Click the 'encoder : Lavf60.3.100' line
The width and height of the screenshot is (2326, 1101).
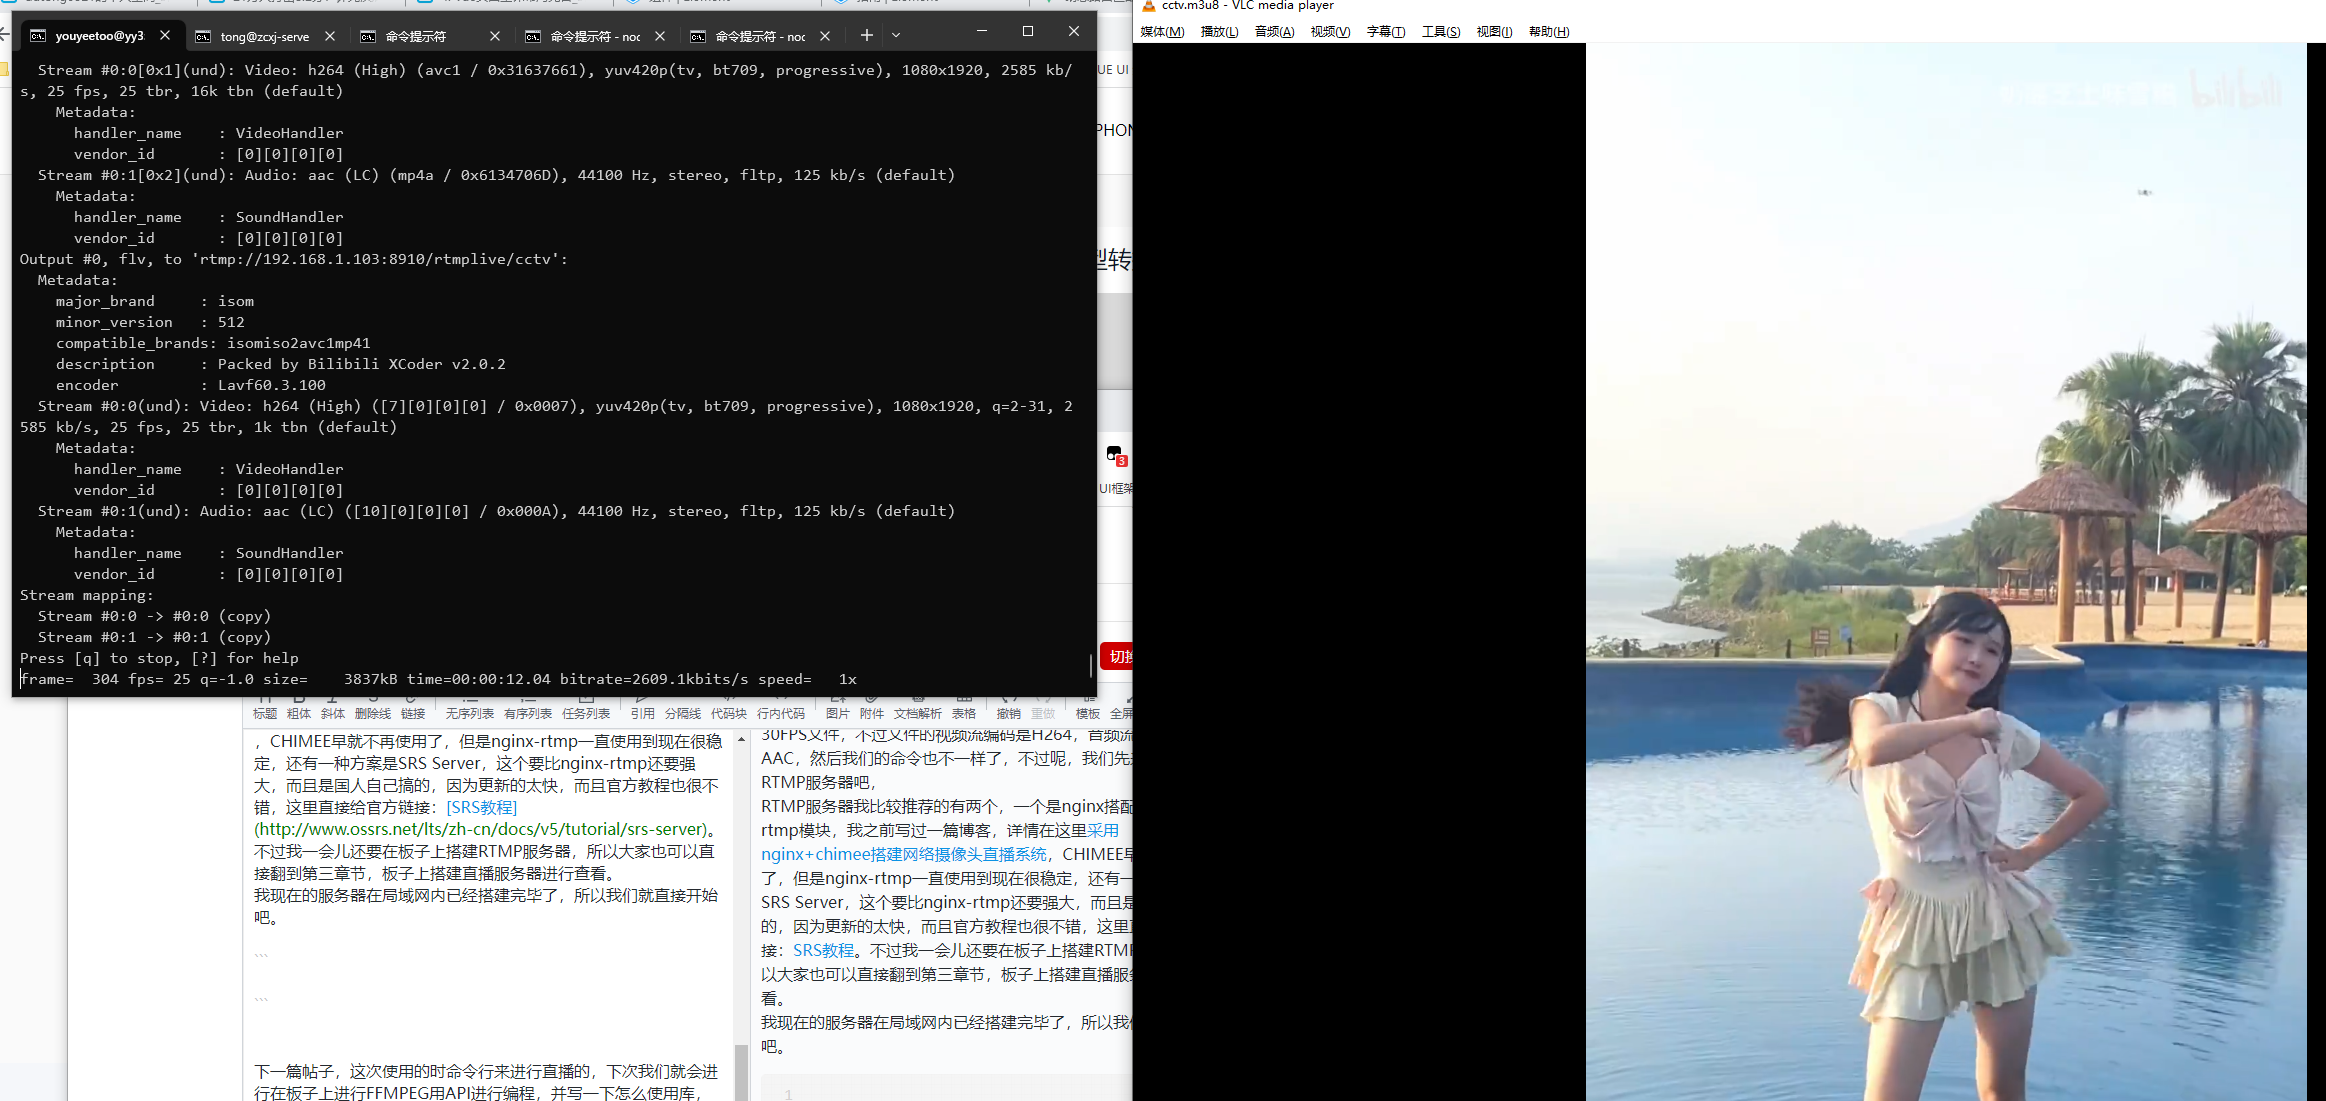191,385
